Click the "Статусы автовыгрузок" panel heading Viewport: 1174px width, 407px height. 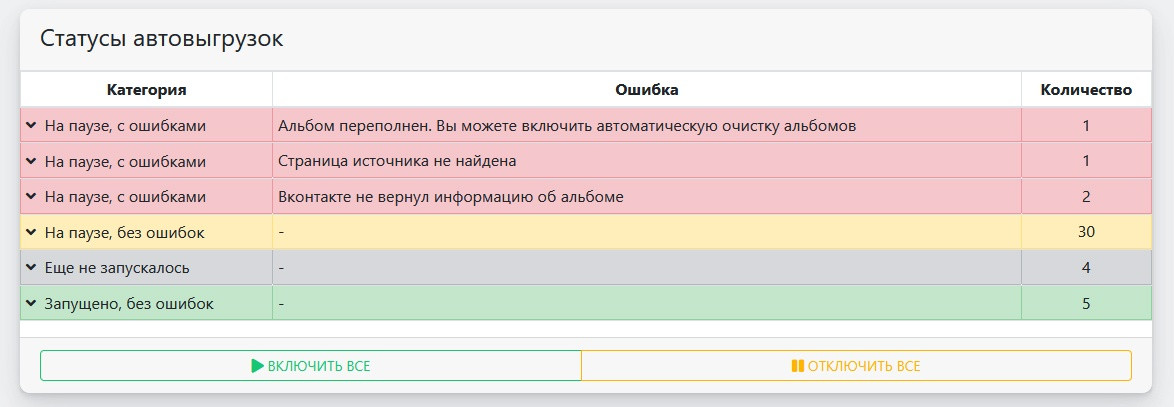click(161, 39)
